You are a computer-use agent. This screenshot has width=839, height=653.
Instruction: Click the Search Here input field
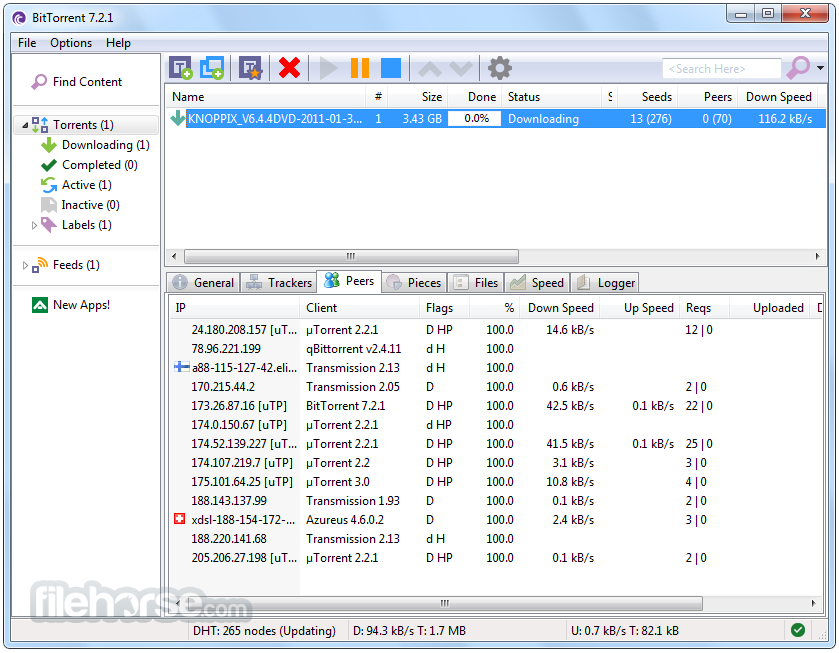pyautogui.click(x=720, y=69)
